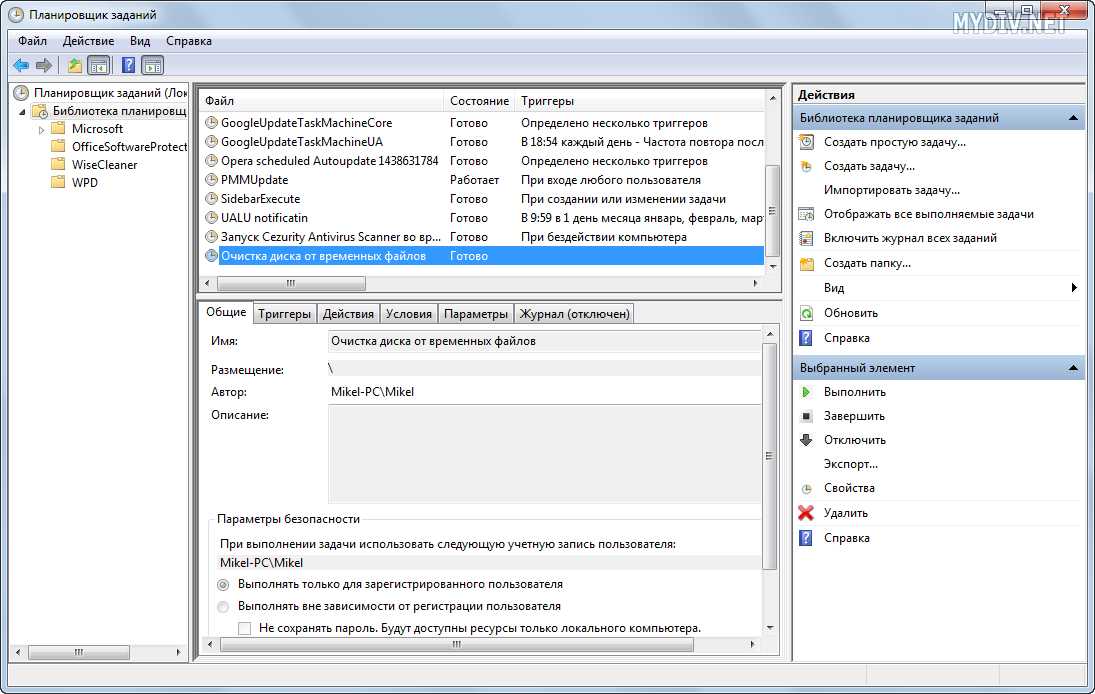Image resolution: width=1095 pixels, height=694 pixels.
Task: Toggle the 'Не сохранять пароль' checkbox
Action: point(245,628)
